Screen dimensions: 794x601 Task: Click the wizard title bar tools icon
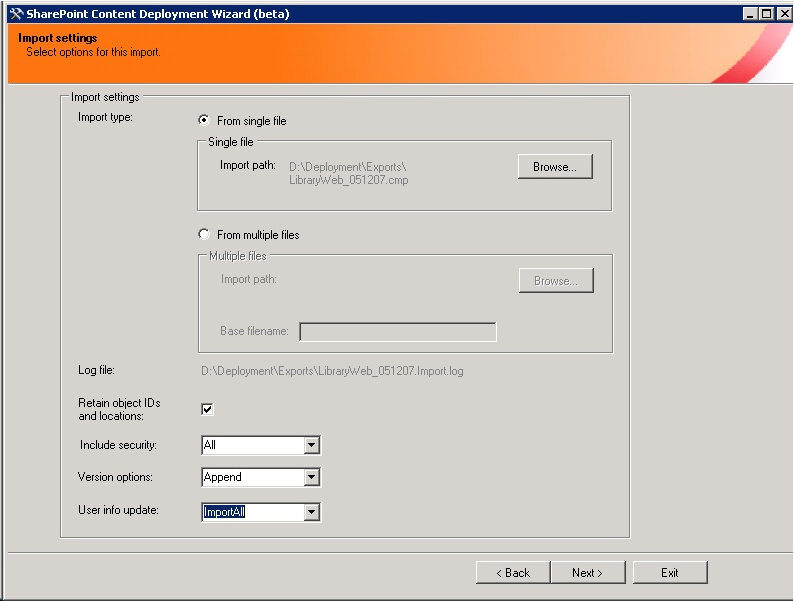coord(16,14)
